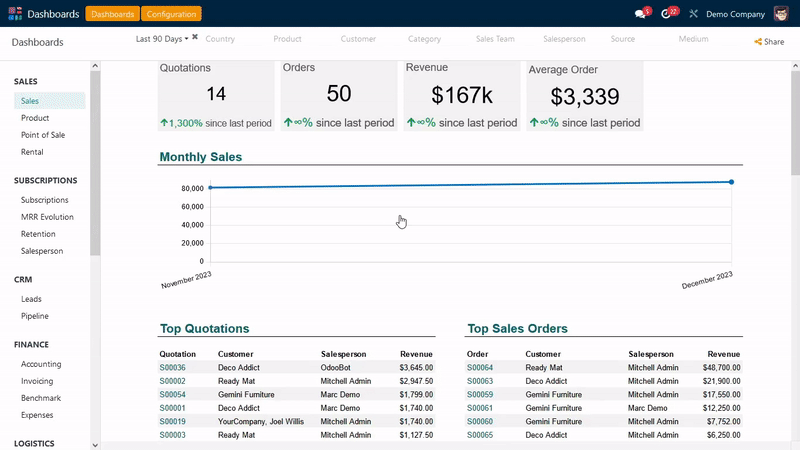Open the Salesperson filter field
800x450 pixels.
564,39
